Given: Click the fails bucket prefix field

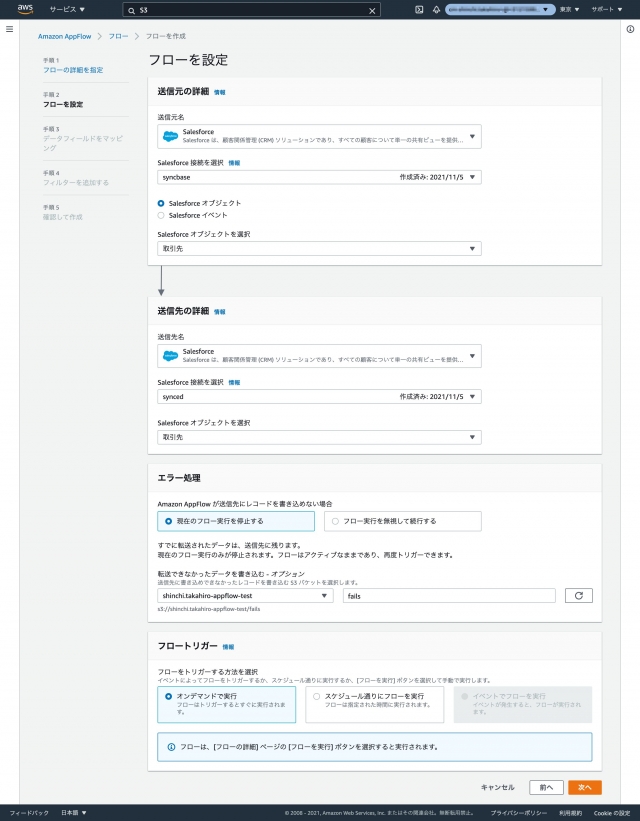Looking at the screenshot, I should pyautogui.click(x=449, y=596).
